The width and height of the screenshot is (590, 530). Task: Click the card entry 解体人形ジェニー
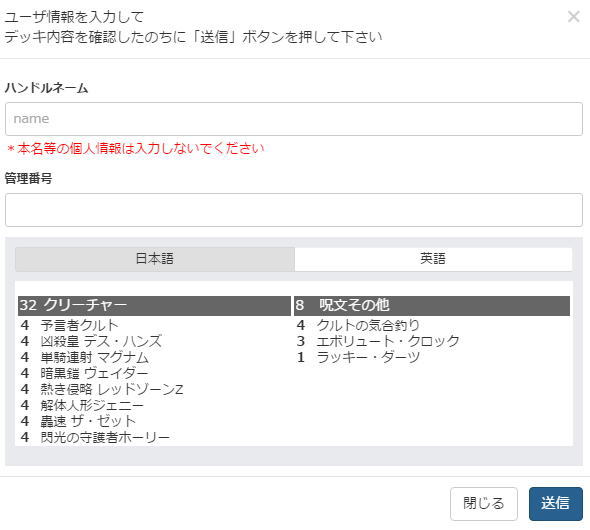coord(92,405)
